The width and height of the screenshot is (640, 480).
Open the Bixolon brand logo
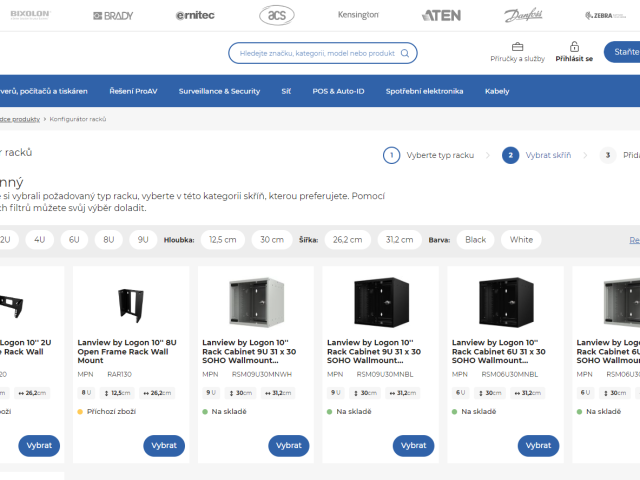(30, 15)
